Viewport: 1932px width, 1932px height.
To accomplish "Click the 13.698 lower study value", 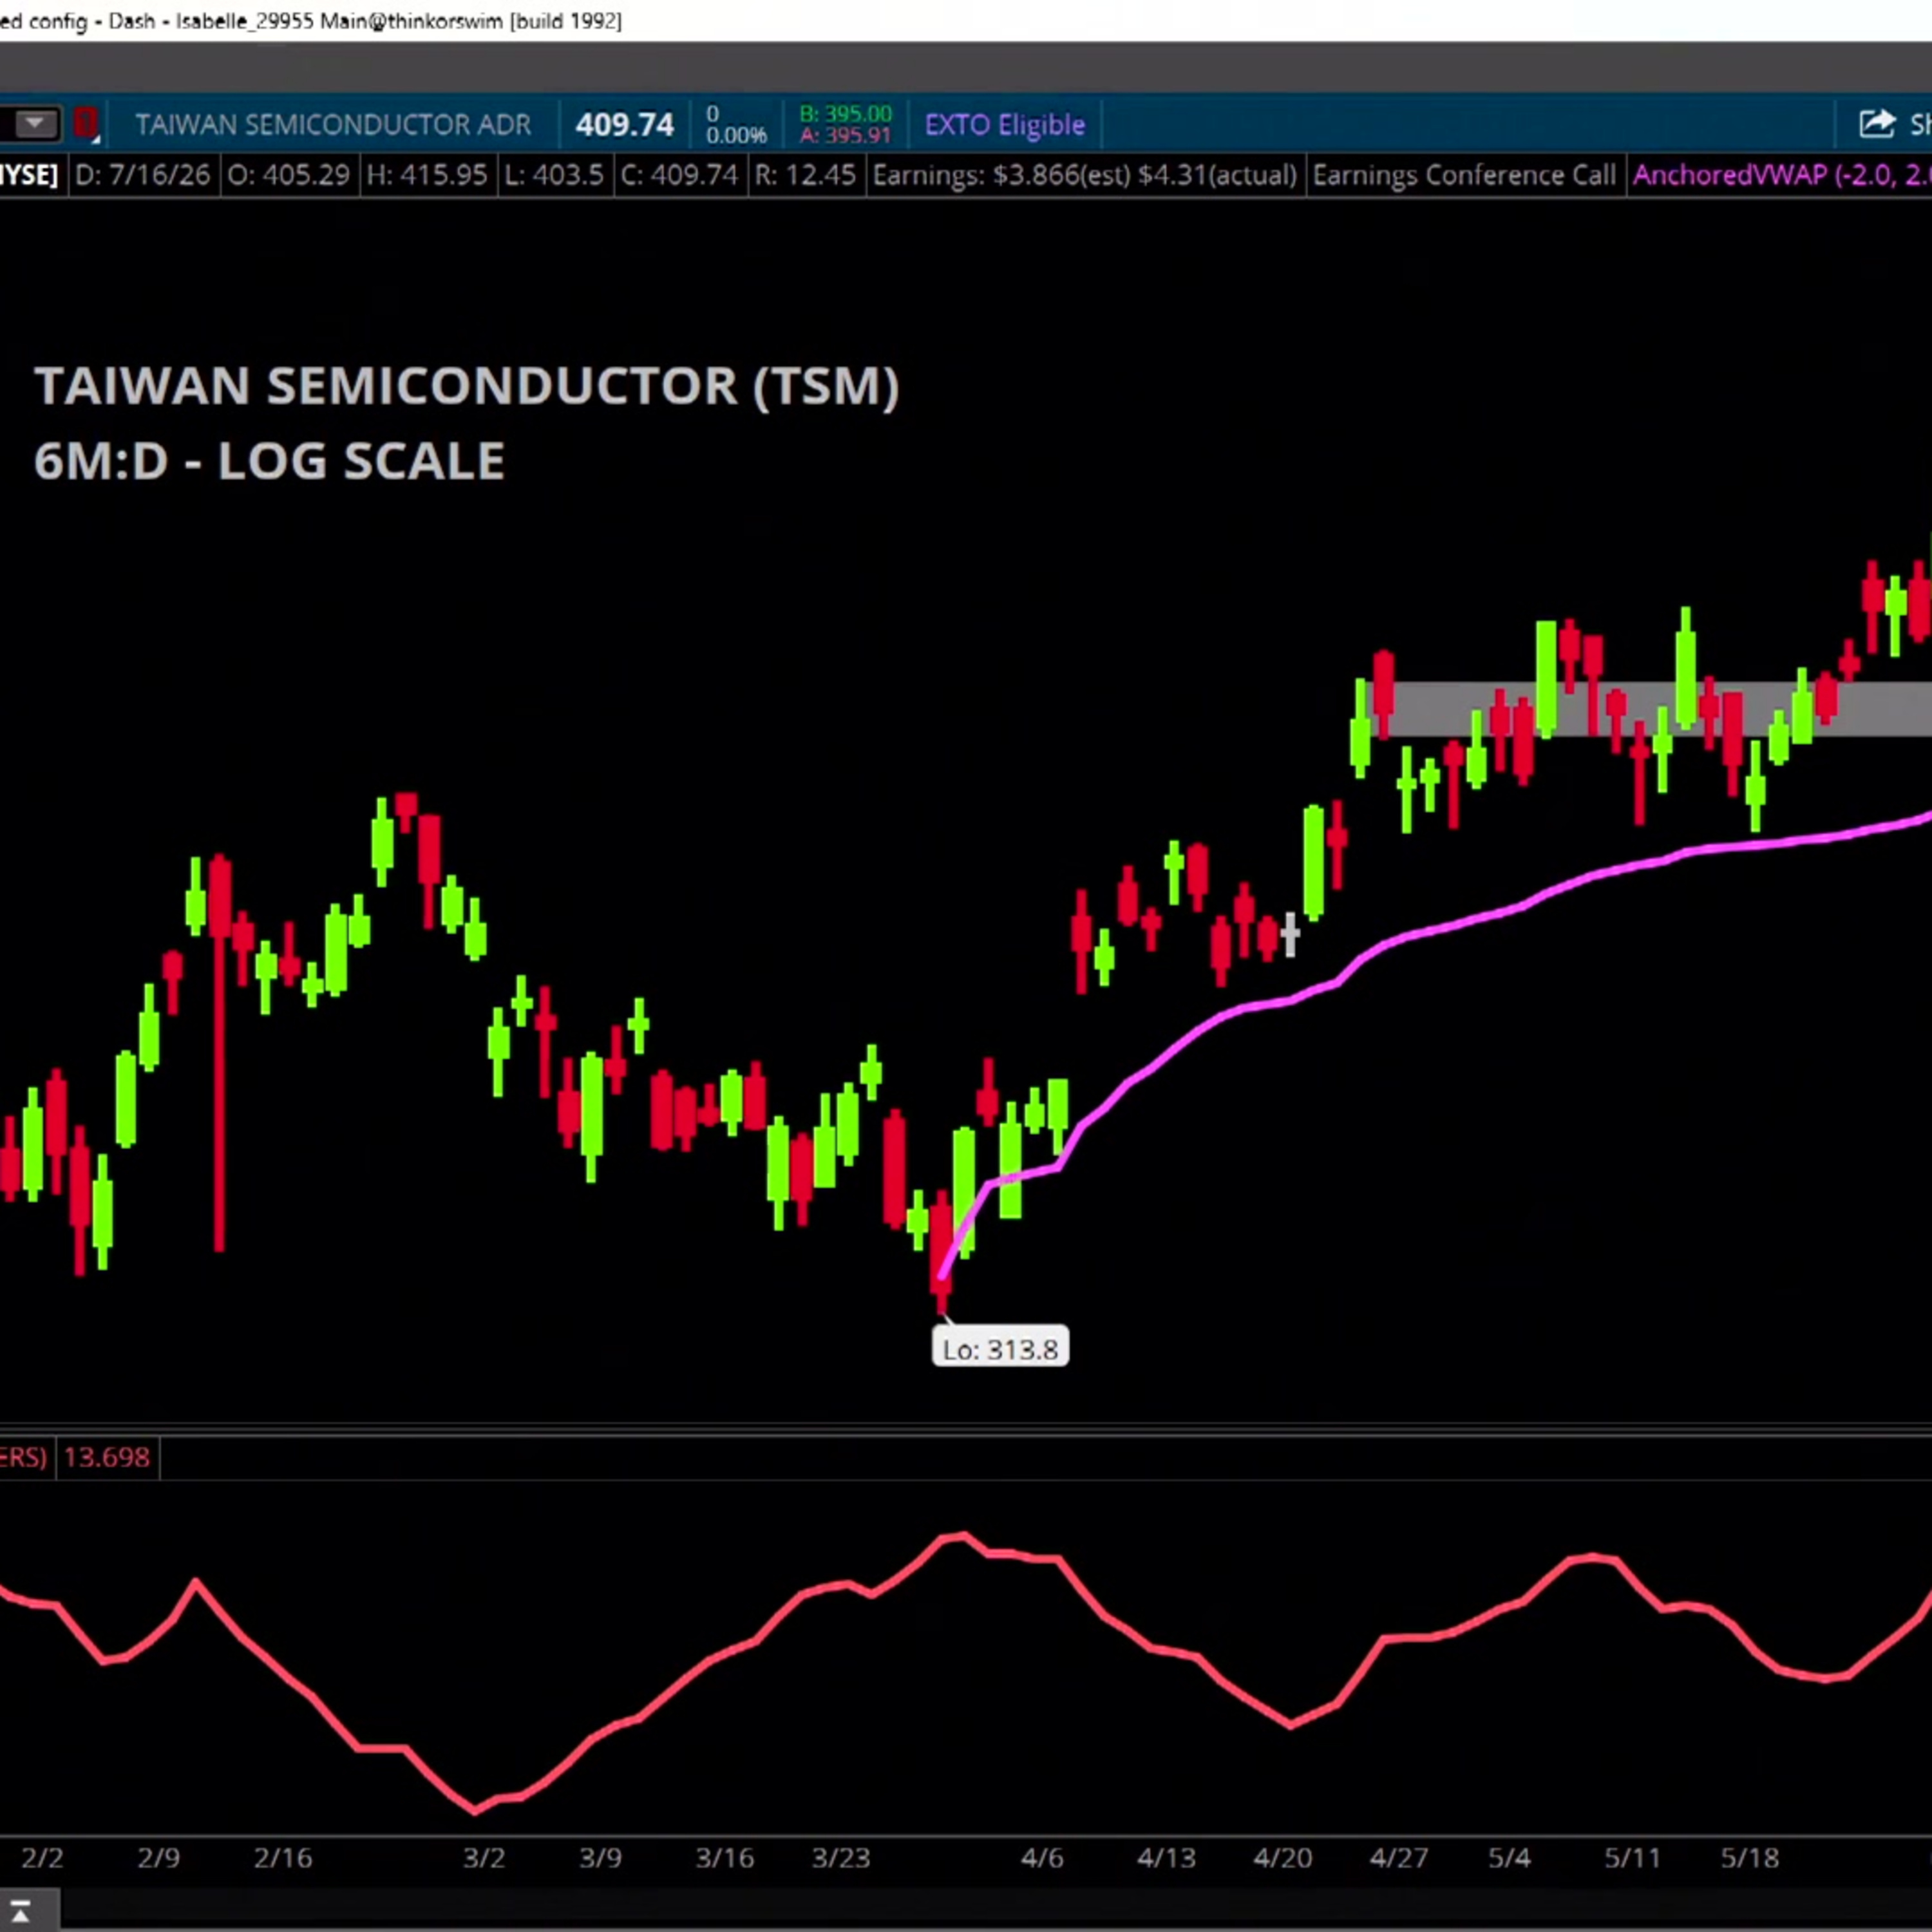I will (106, 1457).
